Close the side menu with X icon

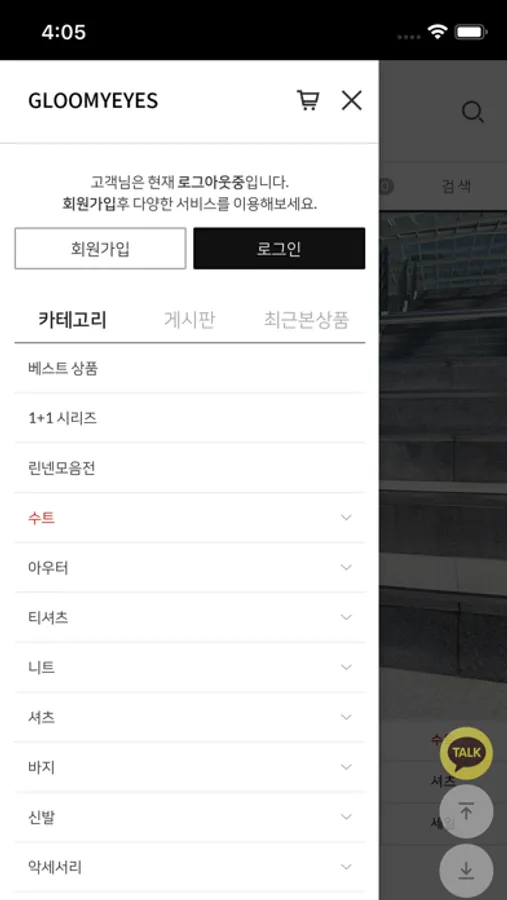351,100
